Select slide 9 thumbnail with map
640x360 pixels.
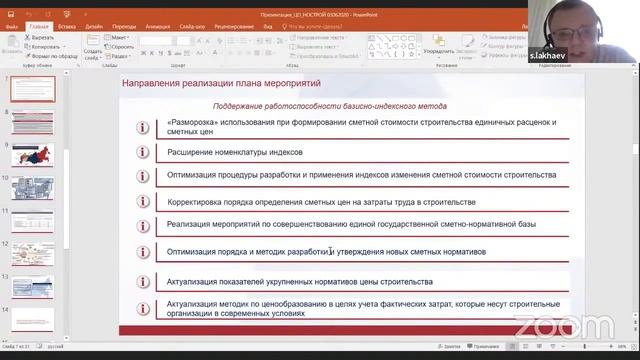(33, 155)
